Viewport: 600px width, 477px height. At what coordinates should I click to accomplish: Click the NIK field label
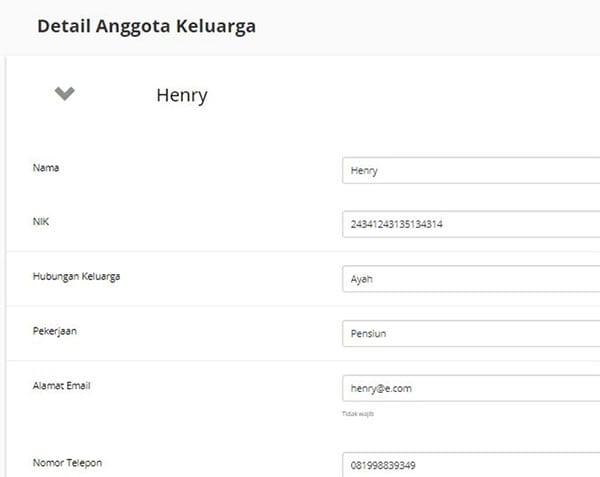tap(41, 221)
